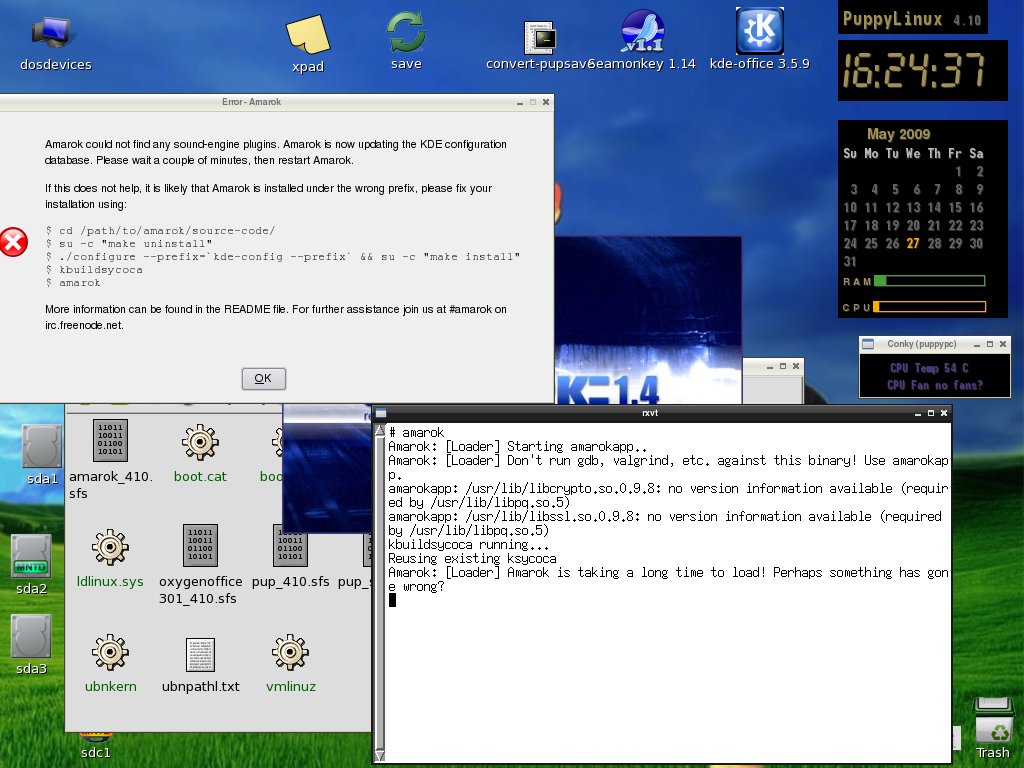
Task: Select the ubnpathl.txt text file icon
Action: click(x=200, y=654)
